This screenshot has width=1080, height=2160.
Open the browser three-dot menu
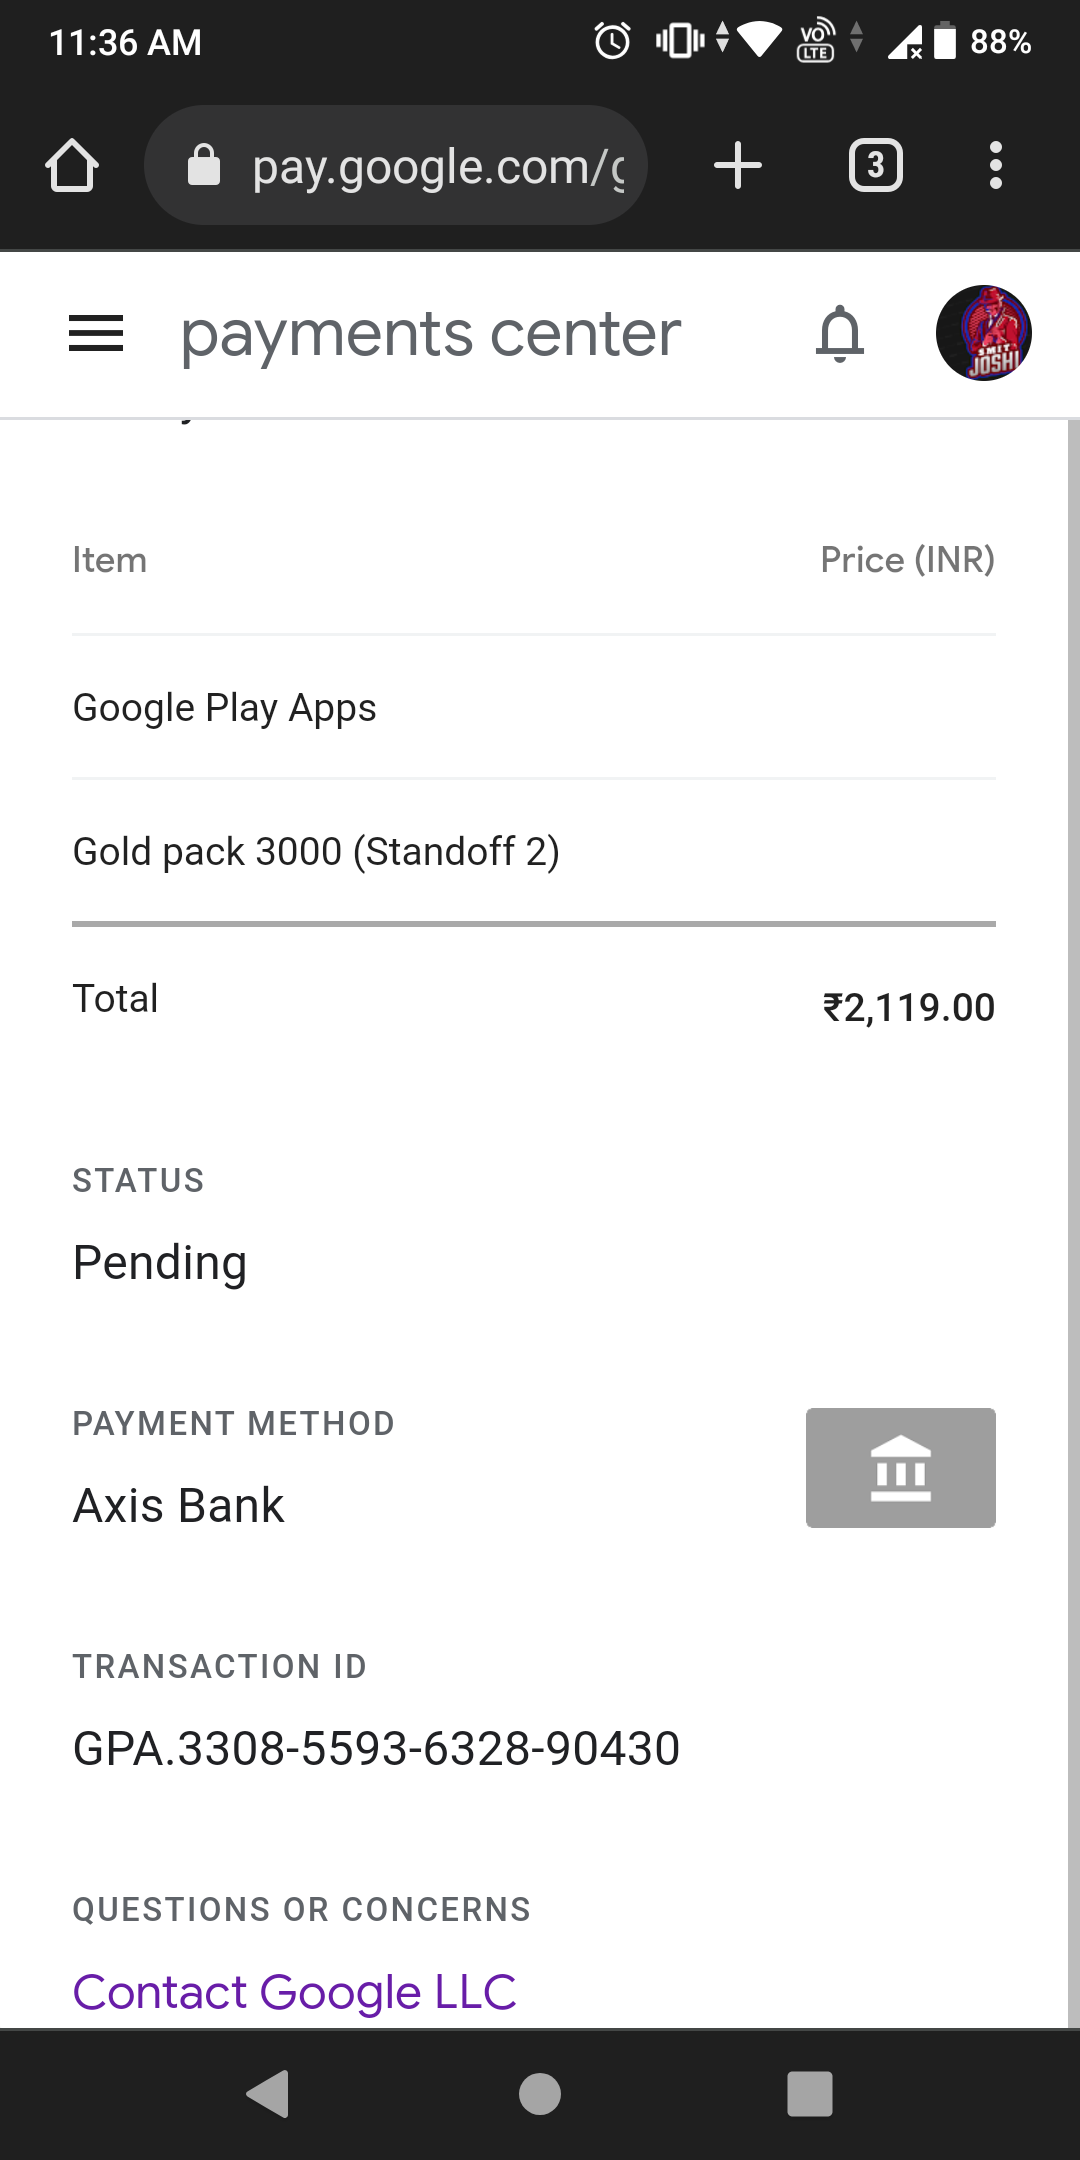pyautogui.click(x=995, y=165)
